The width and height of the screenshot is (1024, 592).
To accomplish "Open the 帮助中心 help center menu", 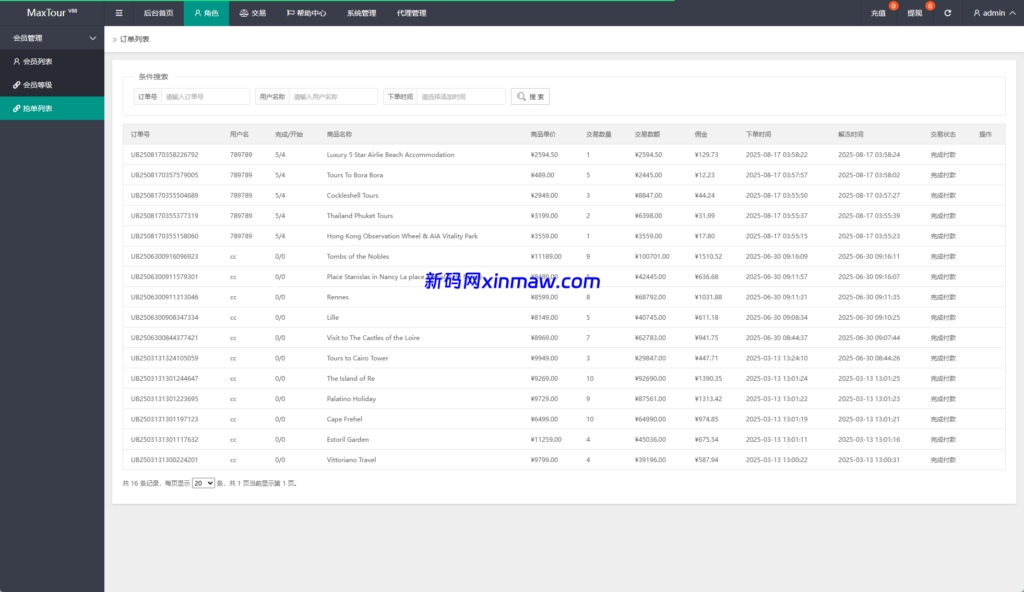I will click(305, 13).
